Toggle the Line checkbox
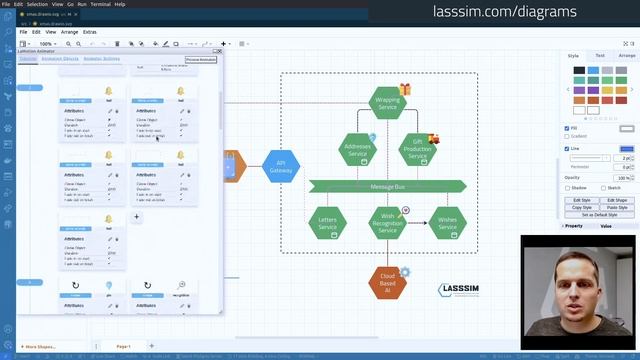640x360 pixels. coord(567,149)
